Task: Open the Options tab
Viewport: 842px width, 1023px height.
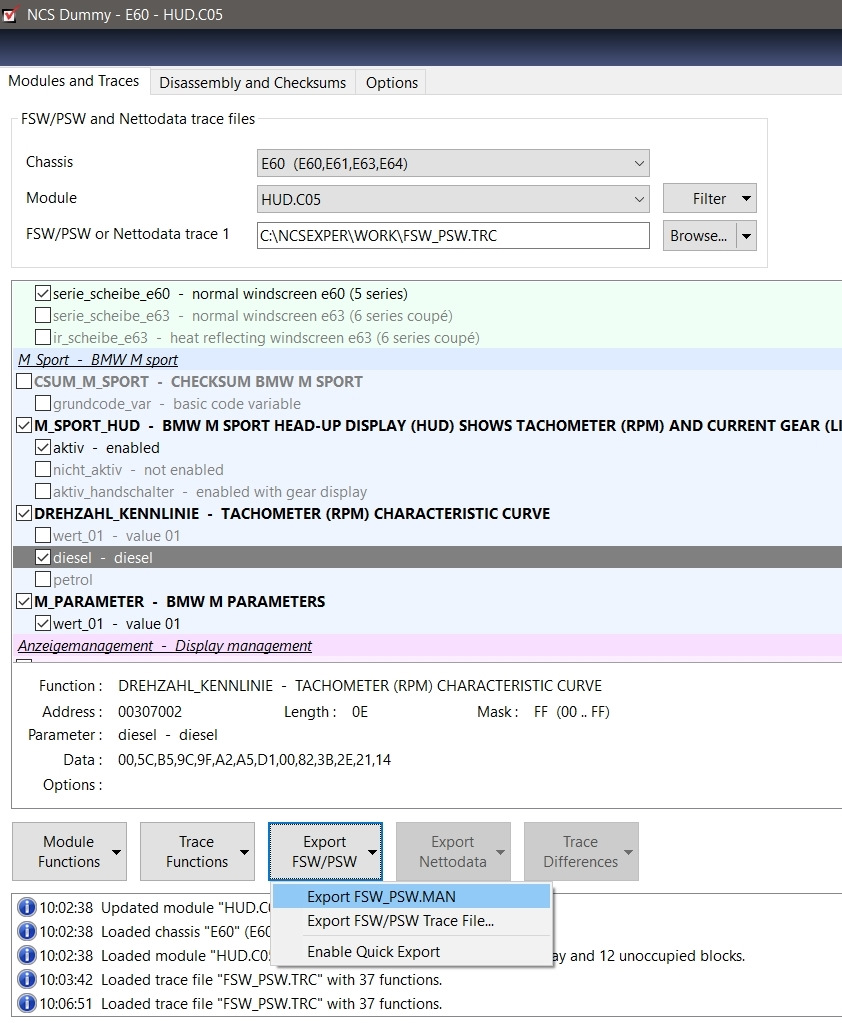Action: pos(391,83)
